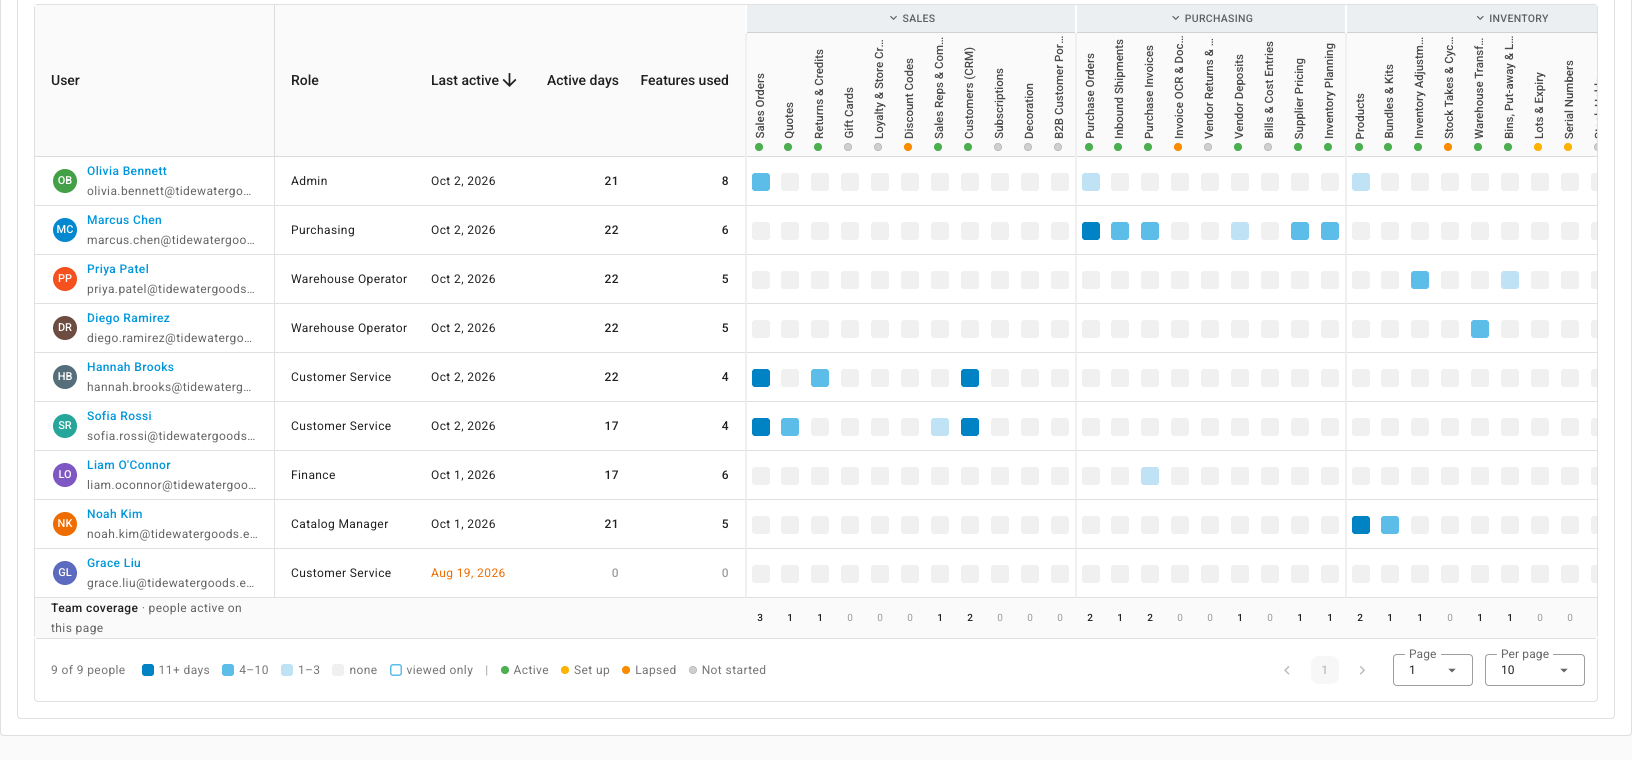
Task: Click Hannah Brooks' Customers (CRM) usage cell
Action: [970, 378]
